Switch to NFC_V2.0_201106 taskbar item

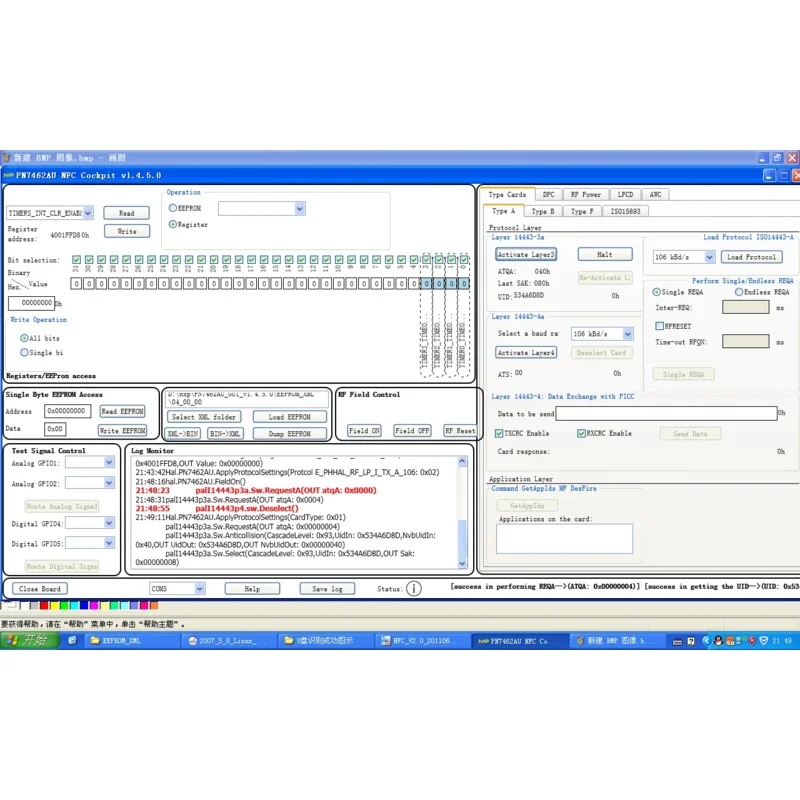coord(422,640)
